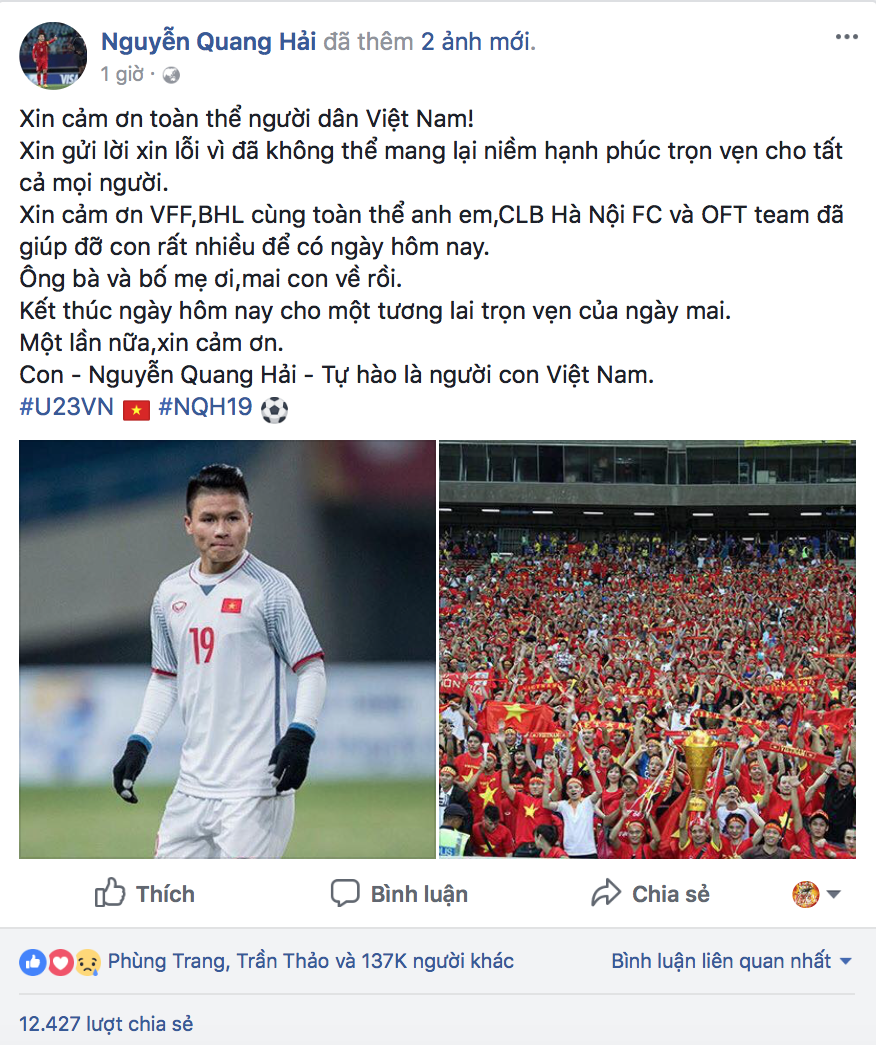Open the #U23VN hashtag

tap(67, 407)
